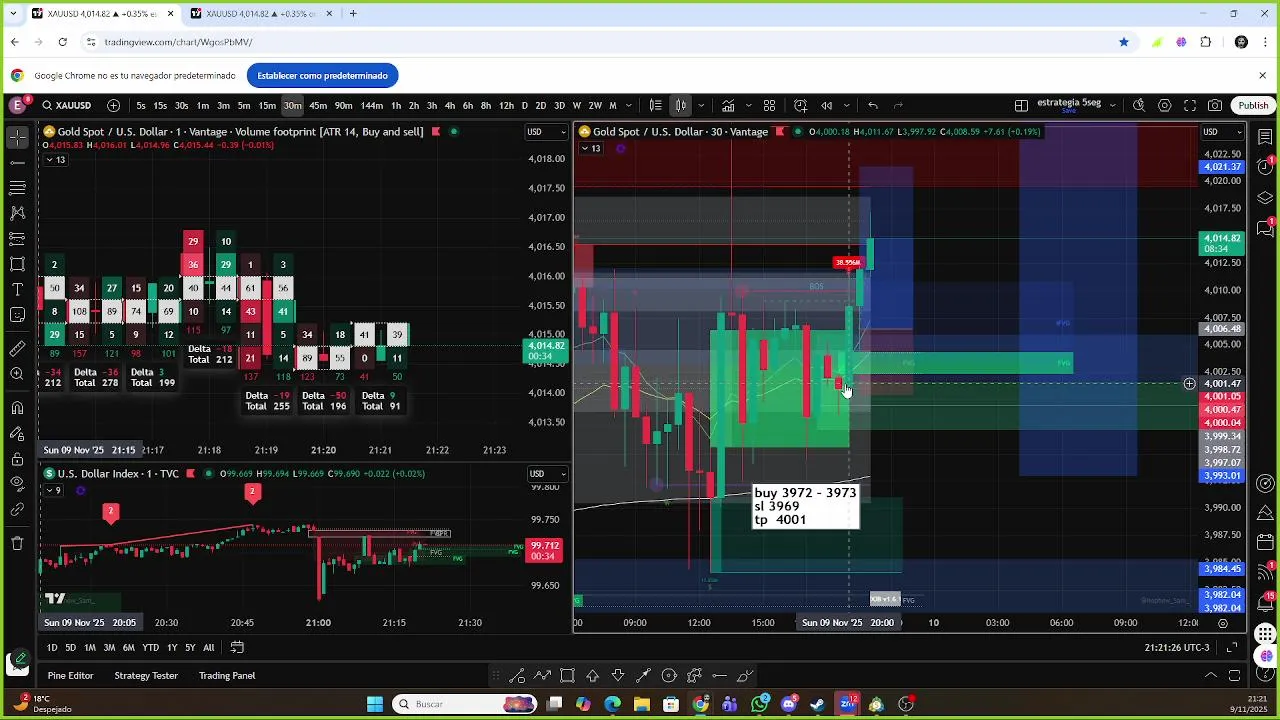Open the quick search icon
This screenshot has width=1280, height=720.
[x=1139, y=105]
